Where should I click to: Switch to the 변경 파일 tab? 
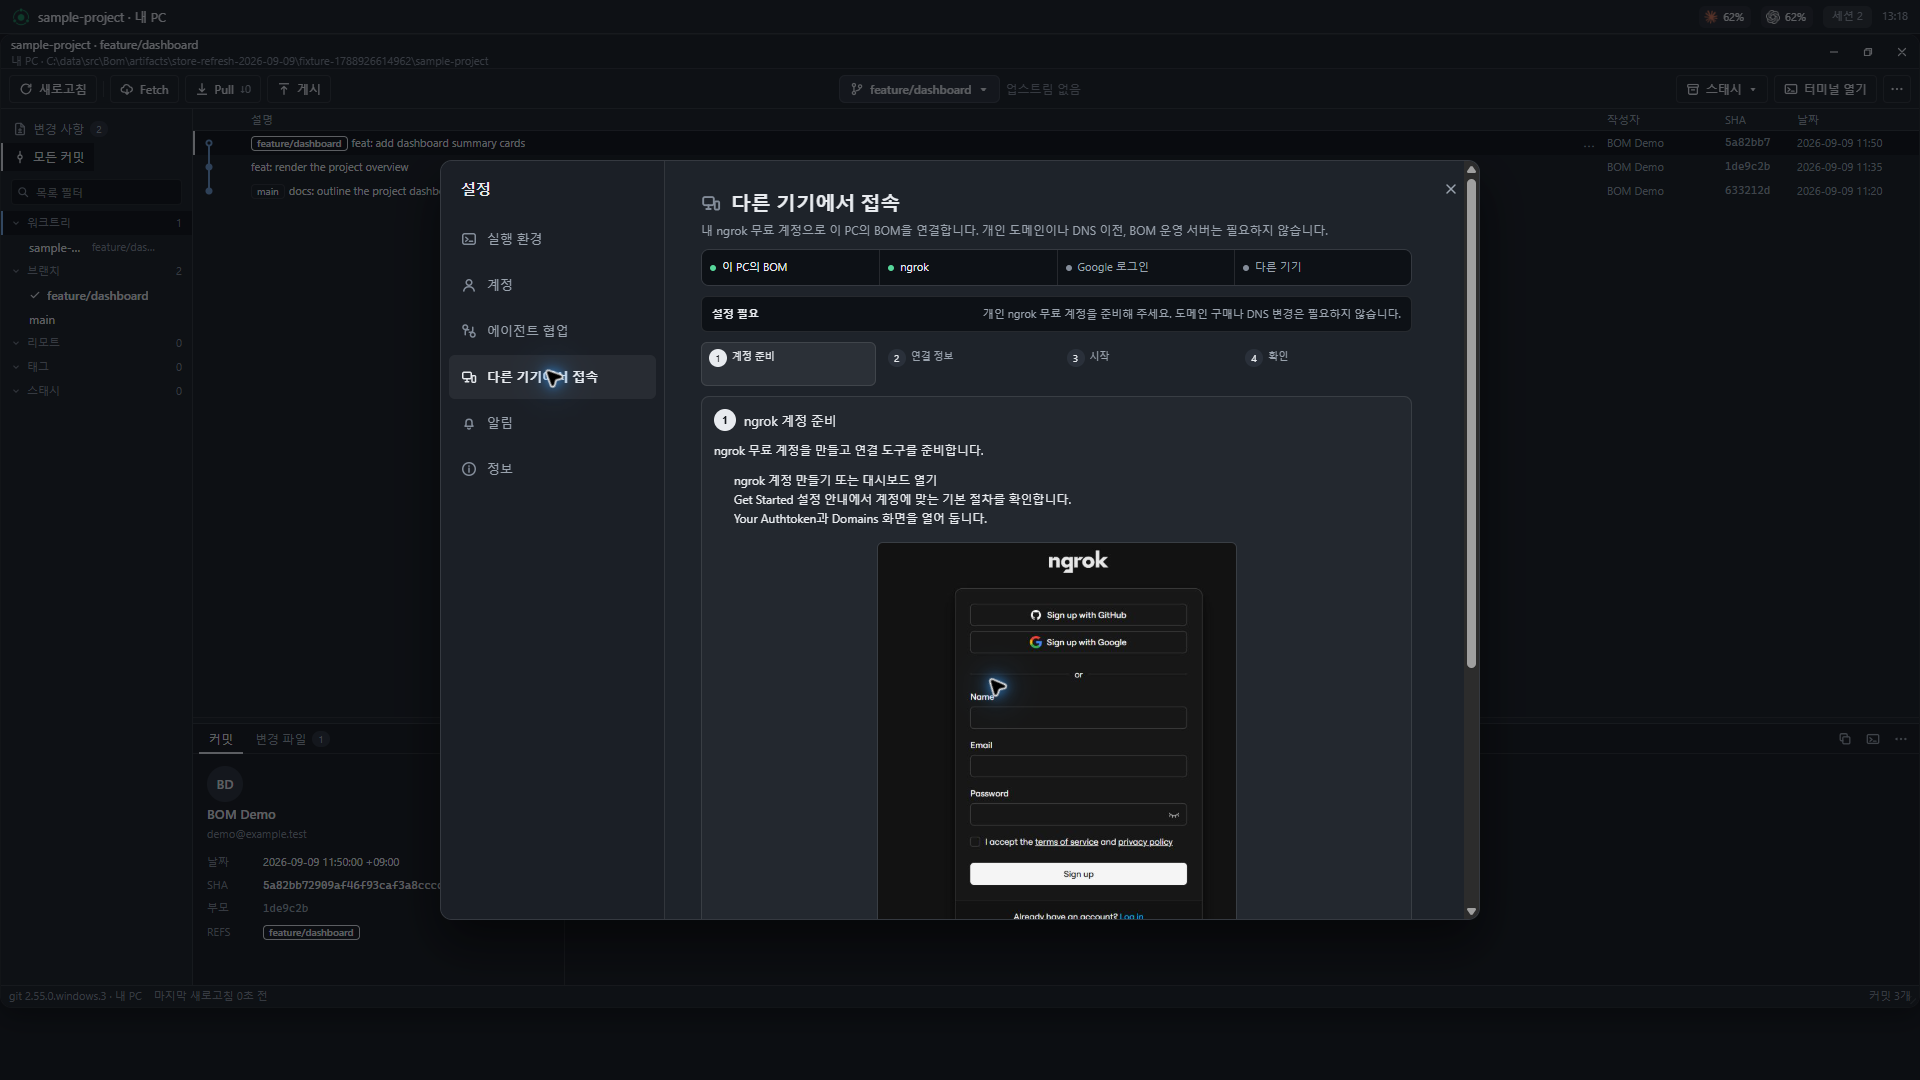pos(291,739)
